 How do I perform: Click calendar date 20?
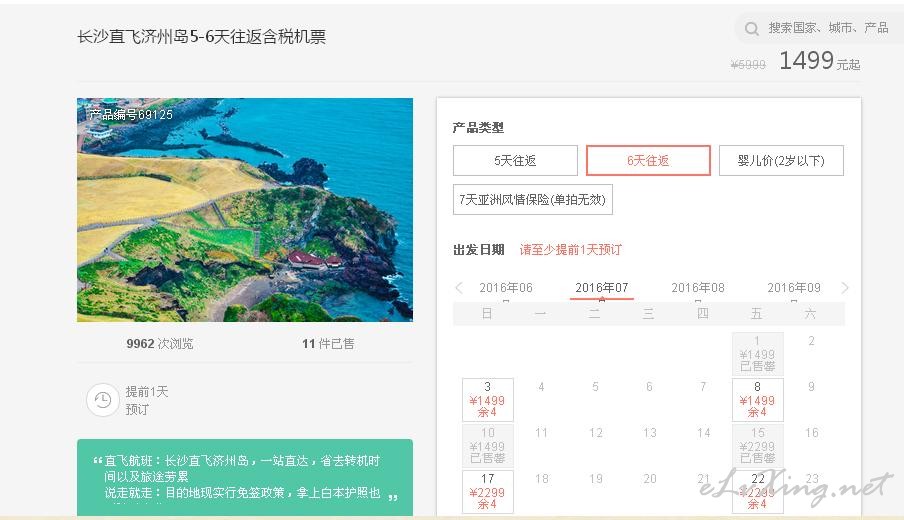(650, 479)
